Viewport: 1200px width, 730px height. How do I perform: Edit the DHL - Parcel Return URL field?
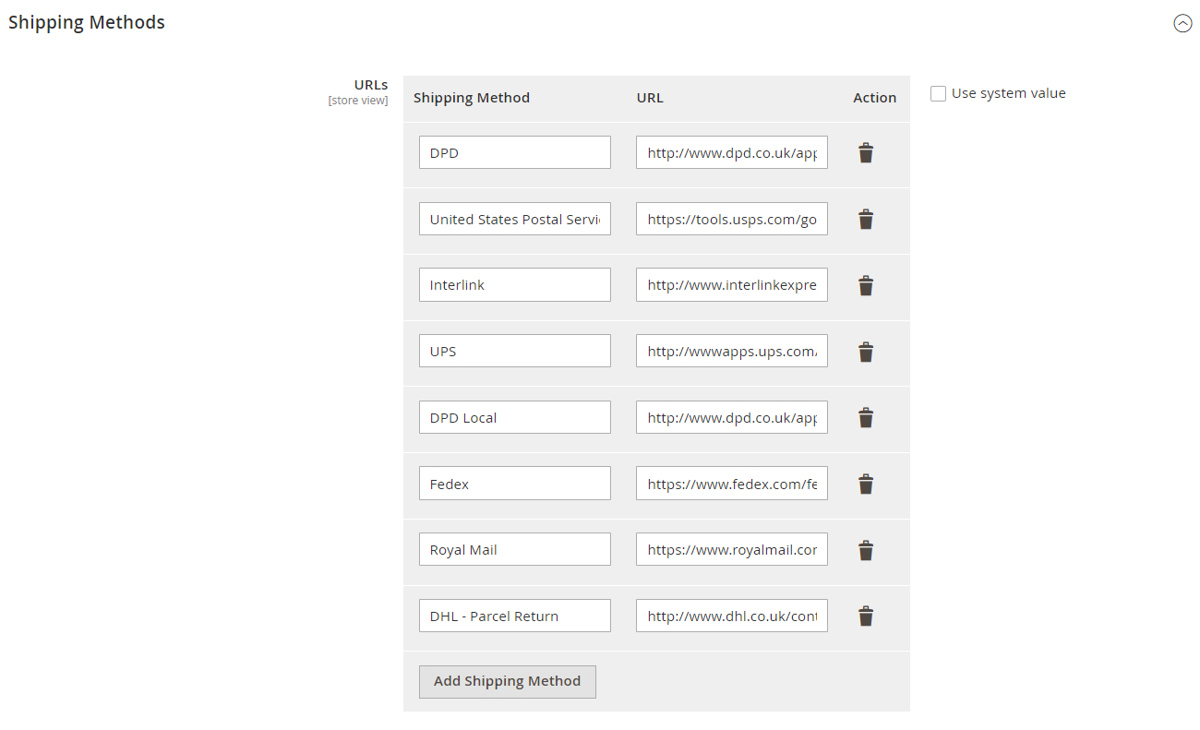pyautogui.click(x=731, y=616)
